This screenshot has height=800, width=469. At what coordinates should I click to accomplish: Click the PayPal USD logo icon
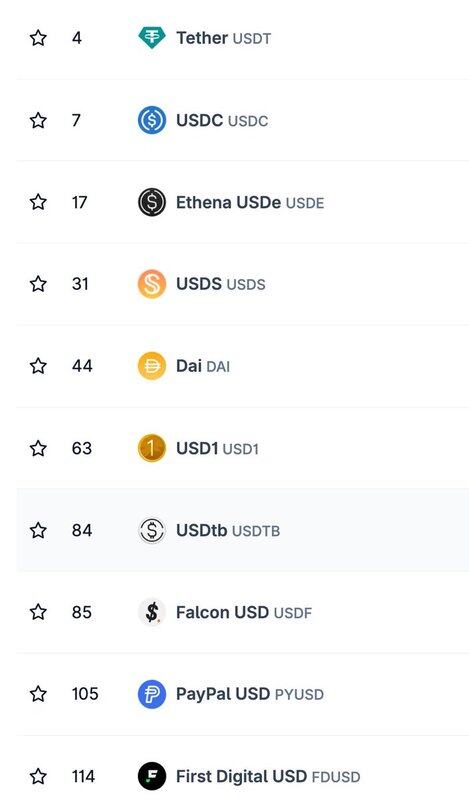[x=152, y=694]
